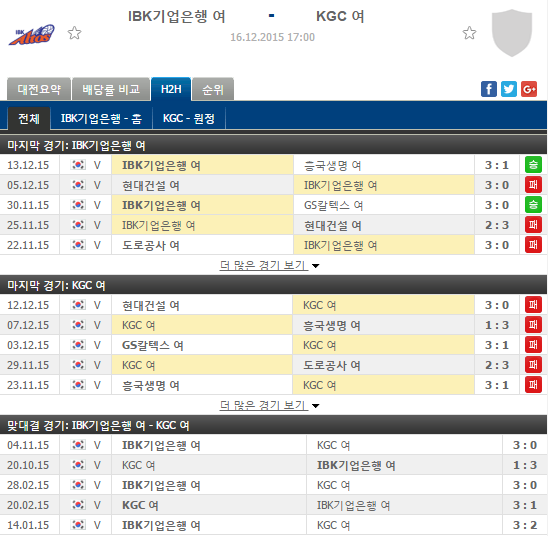Filter by KGC - 원정 matches
The width and height of the screenshot is (548, 536).
point(189,119)
